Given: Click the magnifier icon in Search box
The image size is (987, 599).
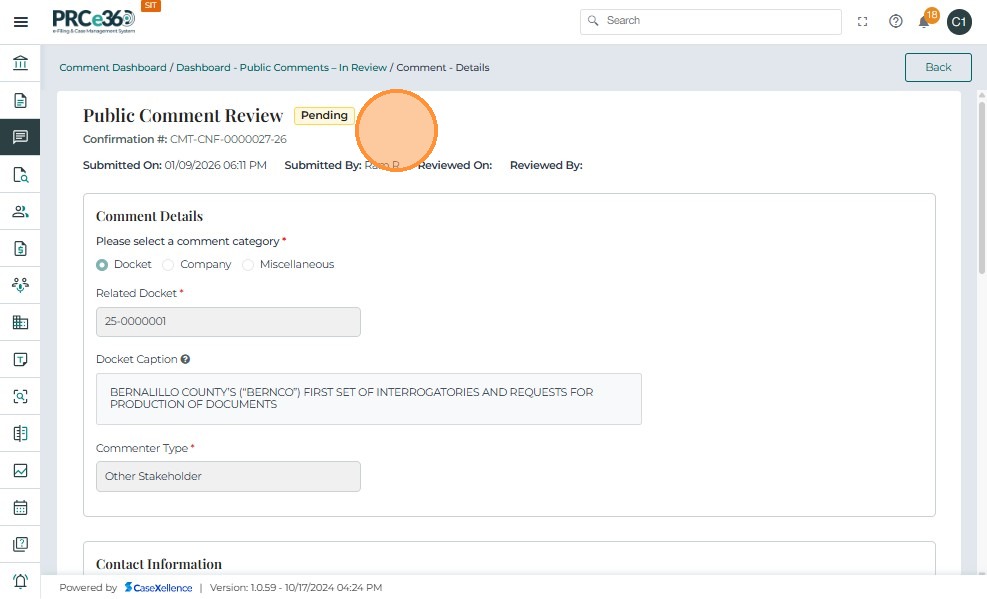Looking at the screenshot, I should point(593,21).
